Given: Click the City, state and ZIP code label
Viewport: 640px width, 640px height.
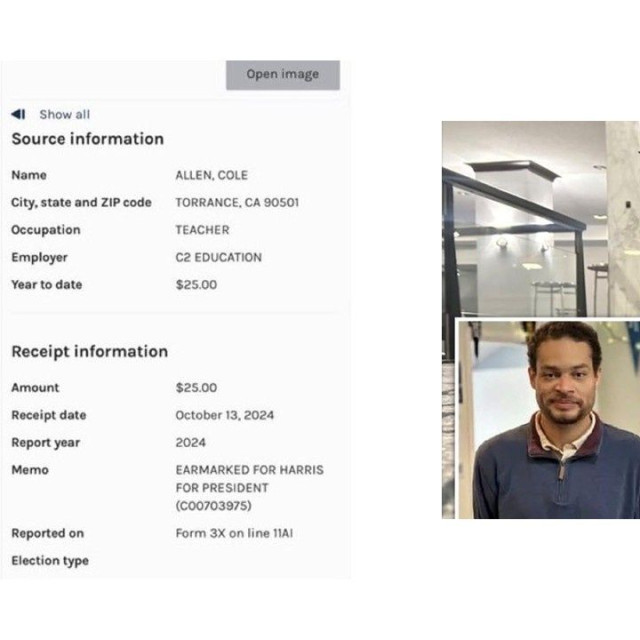Looking at the screenshot, I should [81, 202].
